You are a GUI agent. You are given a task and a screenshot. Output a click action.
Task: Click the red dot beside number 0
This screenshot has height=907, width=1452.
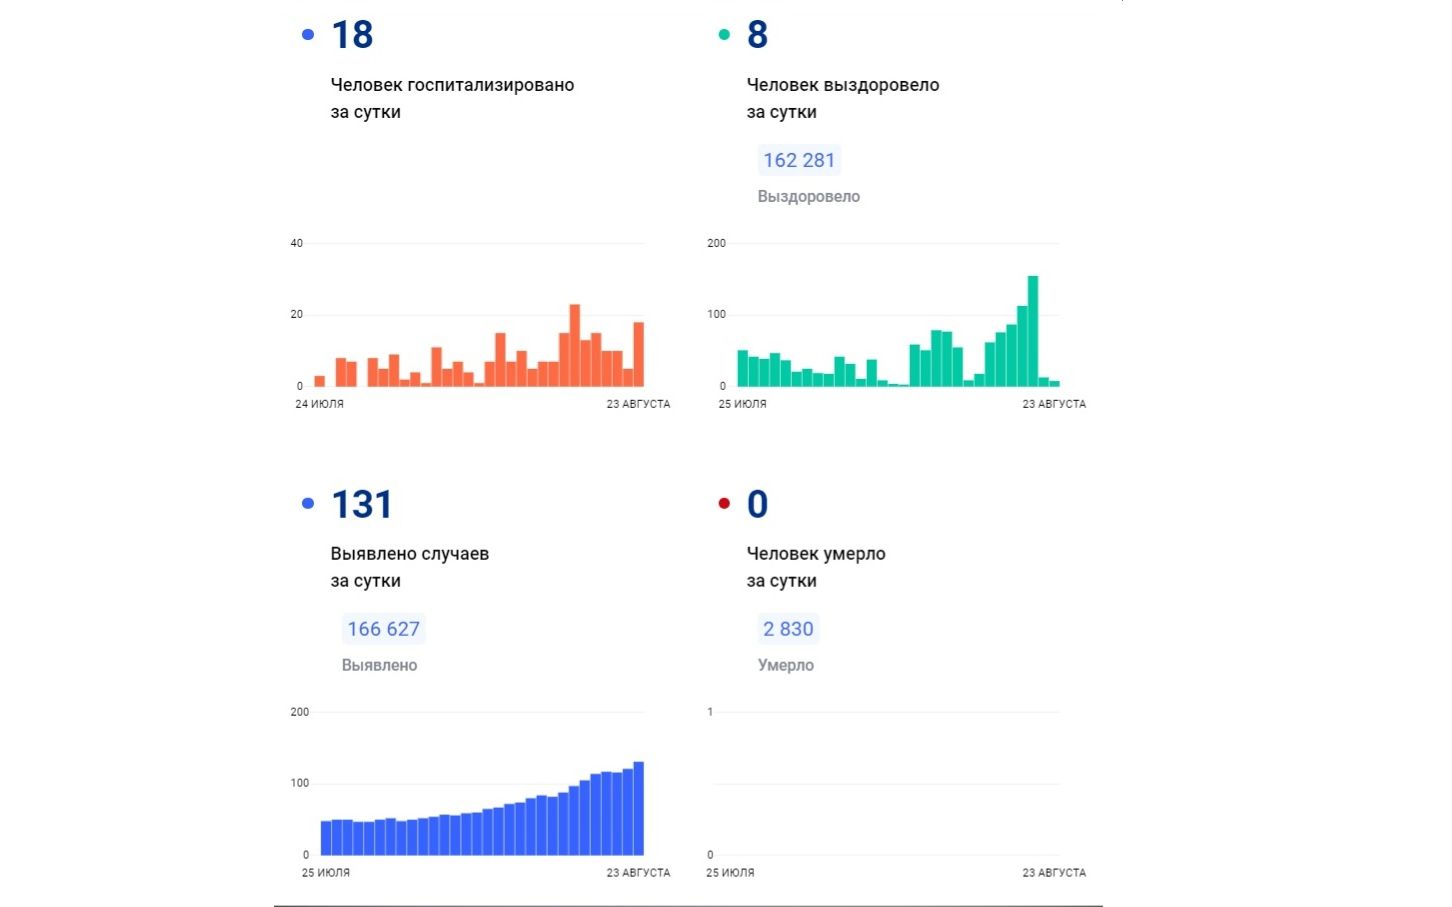tap(724, 503)
